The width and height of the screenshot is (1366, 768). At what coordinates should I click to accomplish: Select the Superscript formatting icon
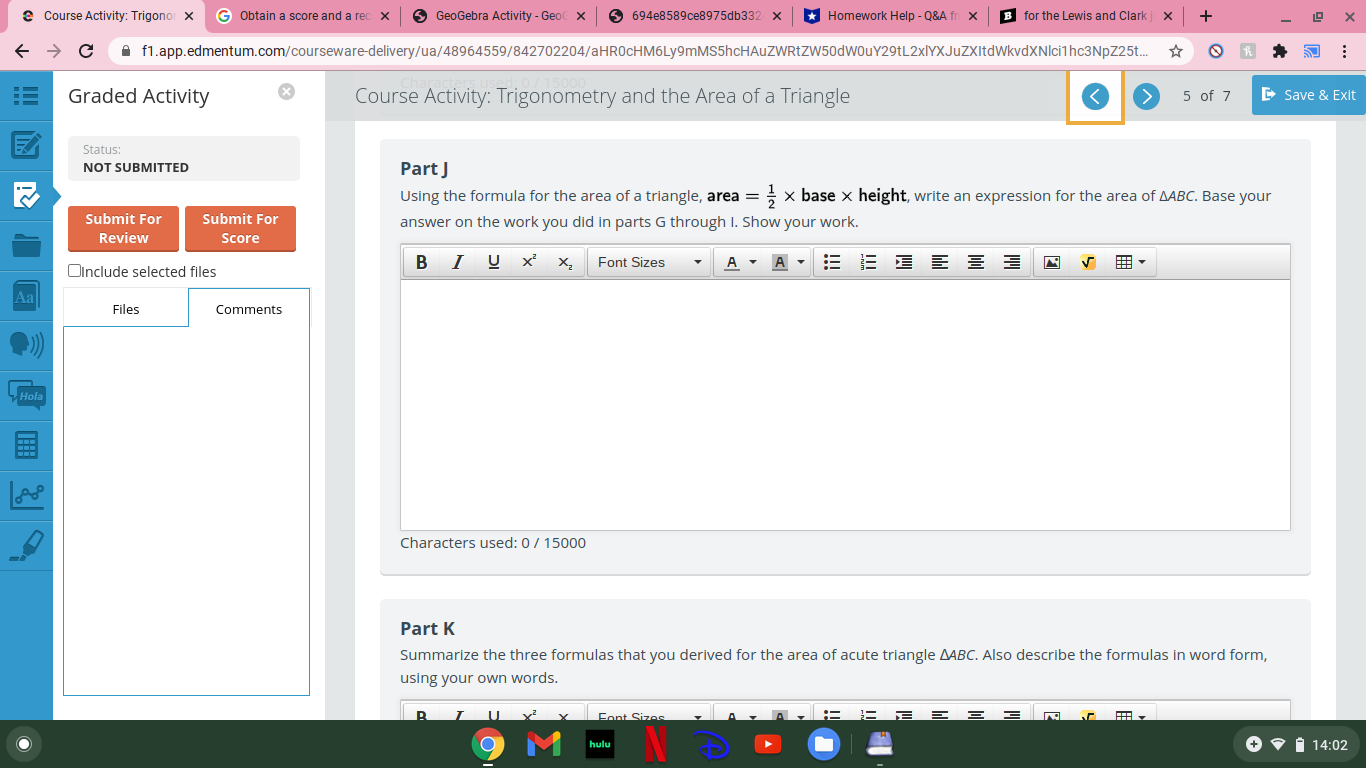[x=528, y=262]
